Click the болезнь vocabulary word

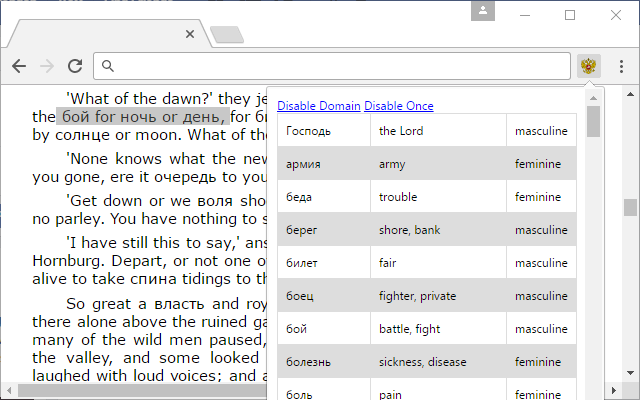coord(309,362)
